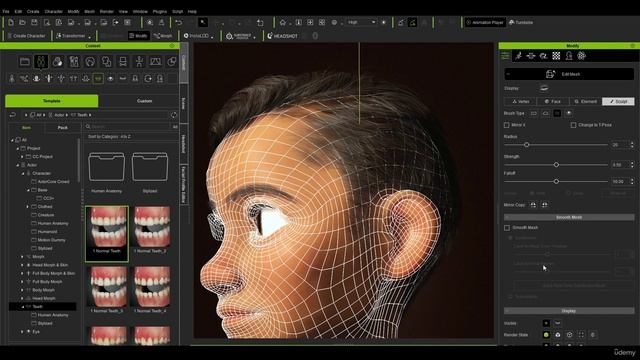Expand the Head Morph & Skin node
640x360 pixels.
pyautogui.click(x=22, y=265)
